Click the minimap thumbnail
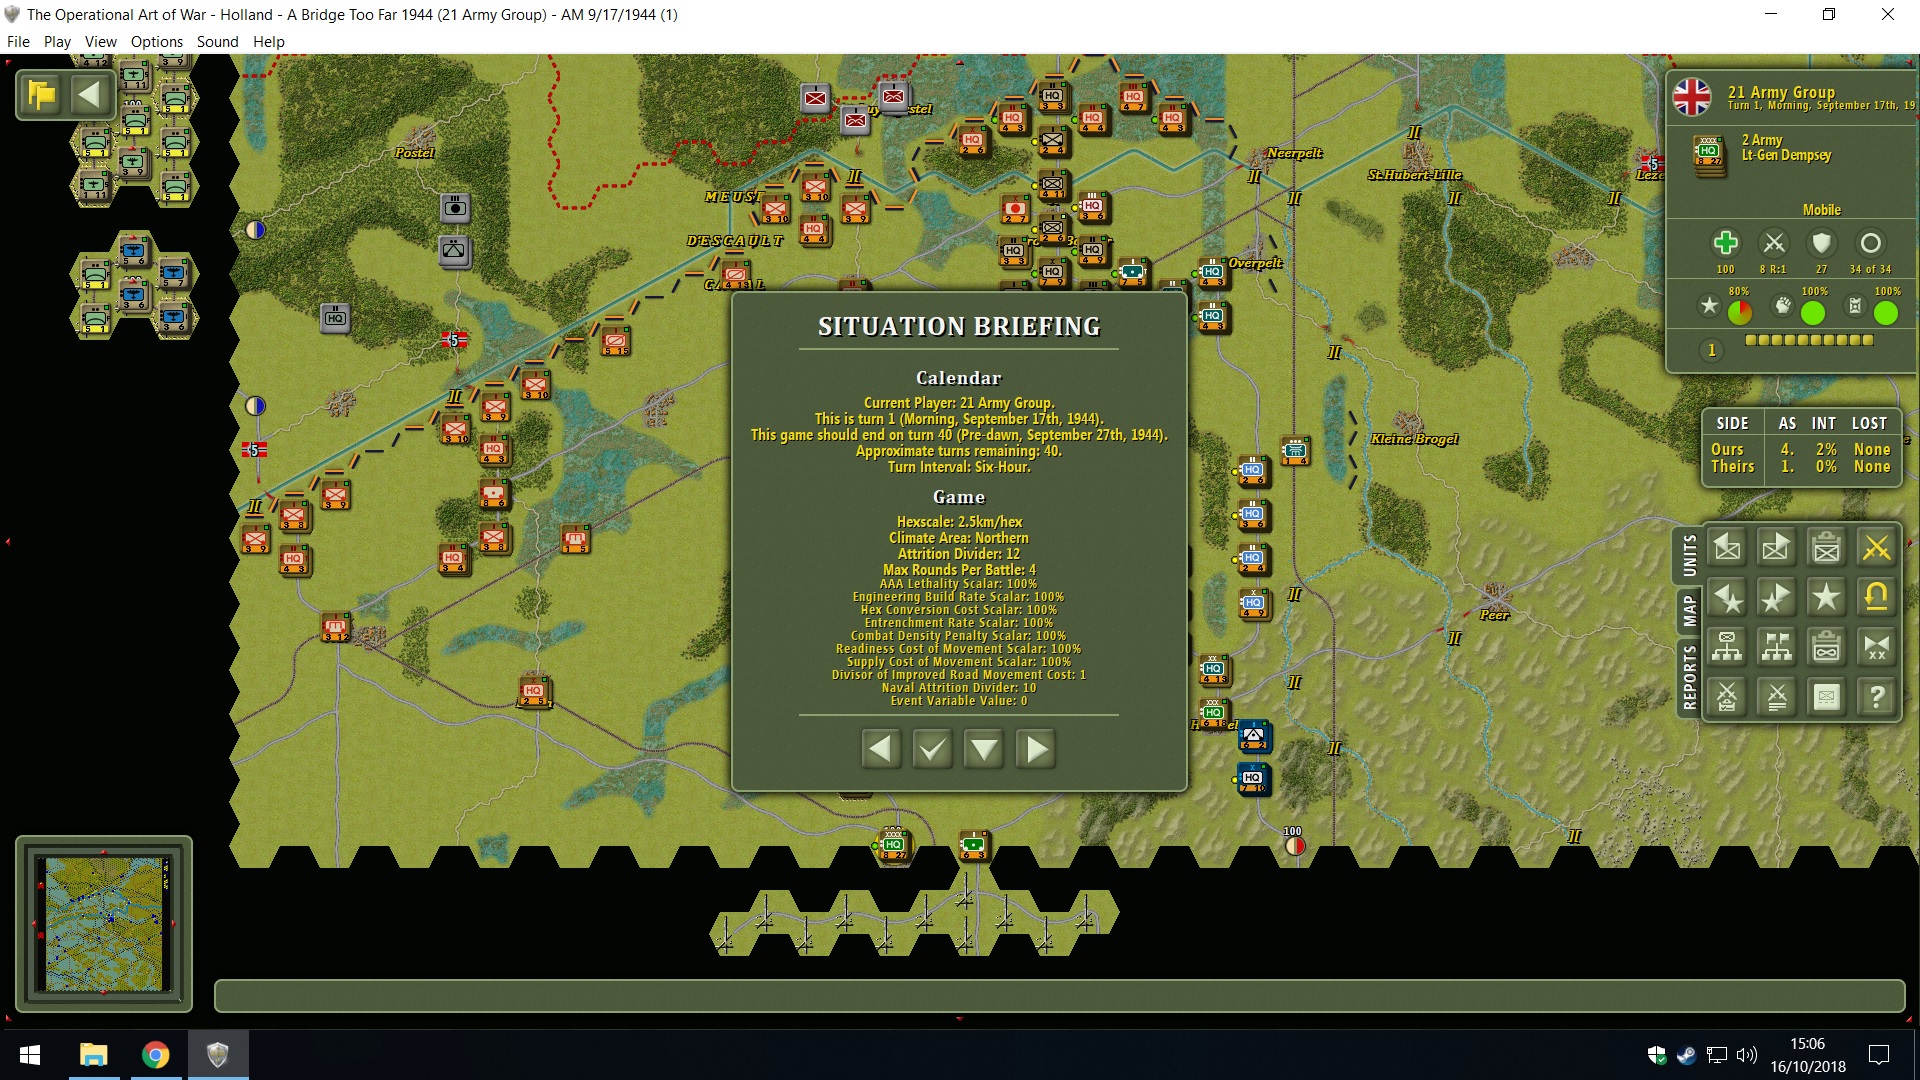The width and height of the screenshot is (1920, 1080). (103, 924)
